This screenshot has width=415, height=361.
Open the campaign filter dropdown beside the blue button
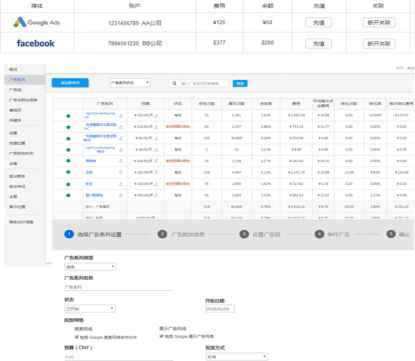pos(130,83)
